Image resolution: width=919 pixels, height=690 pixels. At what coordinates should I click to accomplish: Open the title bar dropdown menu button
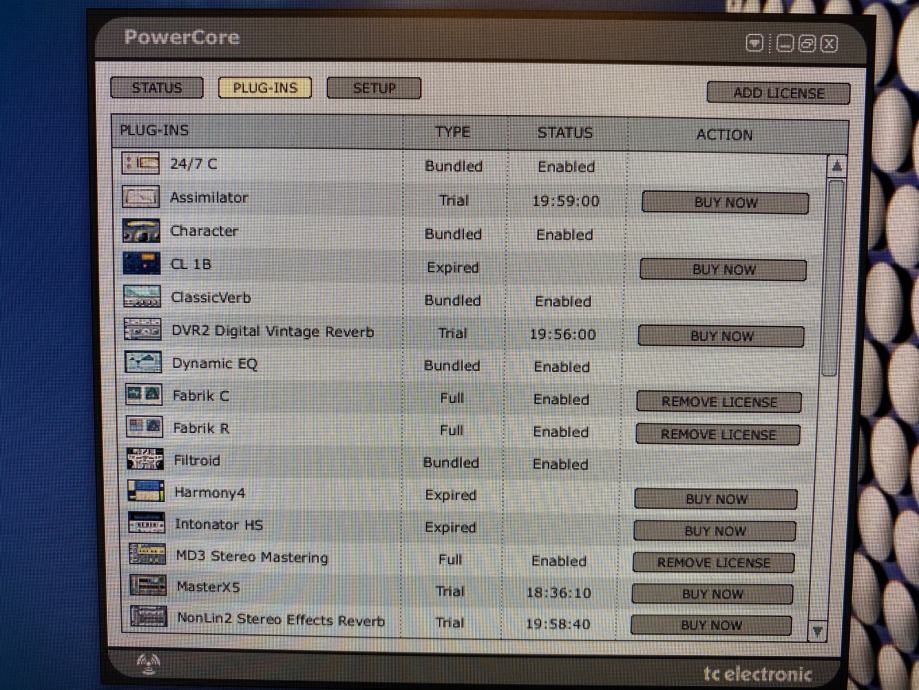(754, 43)
